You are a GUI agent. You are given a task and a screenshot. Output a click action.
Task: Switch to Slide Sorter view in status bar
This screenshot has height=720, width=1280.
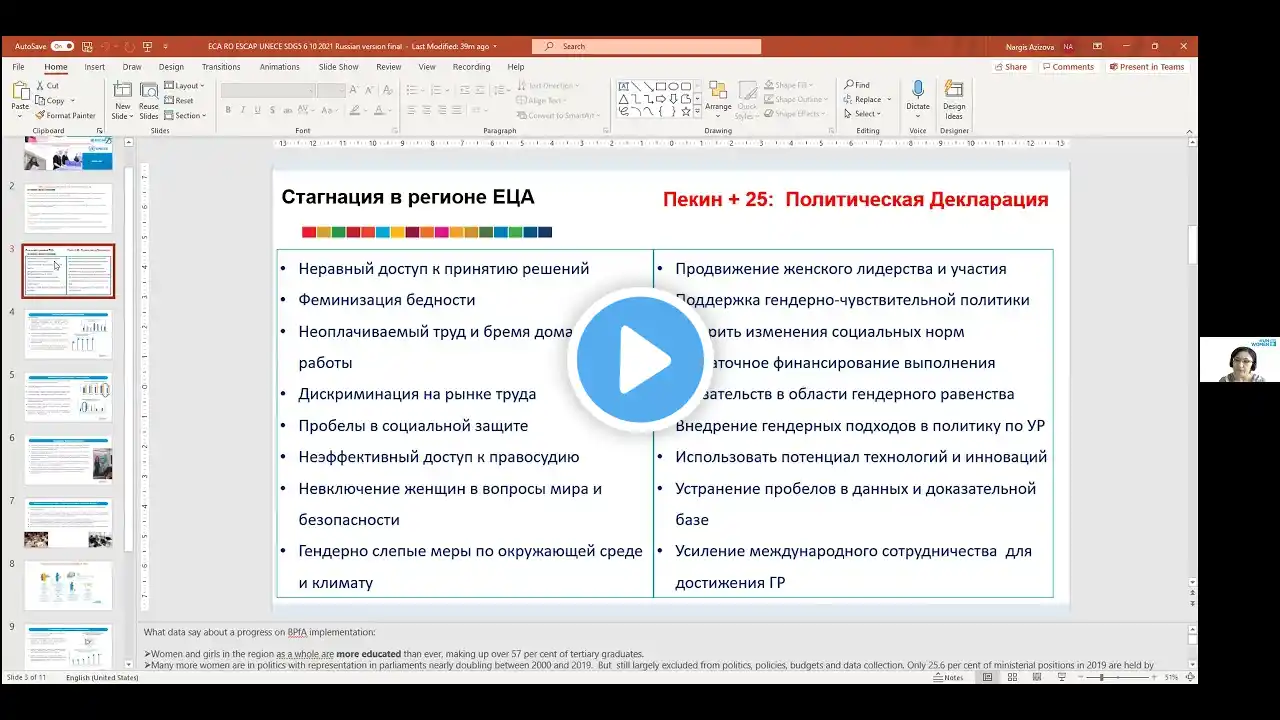pos(1012,677)
